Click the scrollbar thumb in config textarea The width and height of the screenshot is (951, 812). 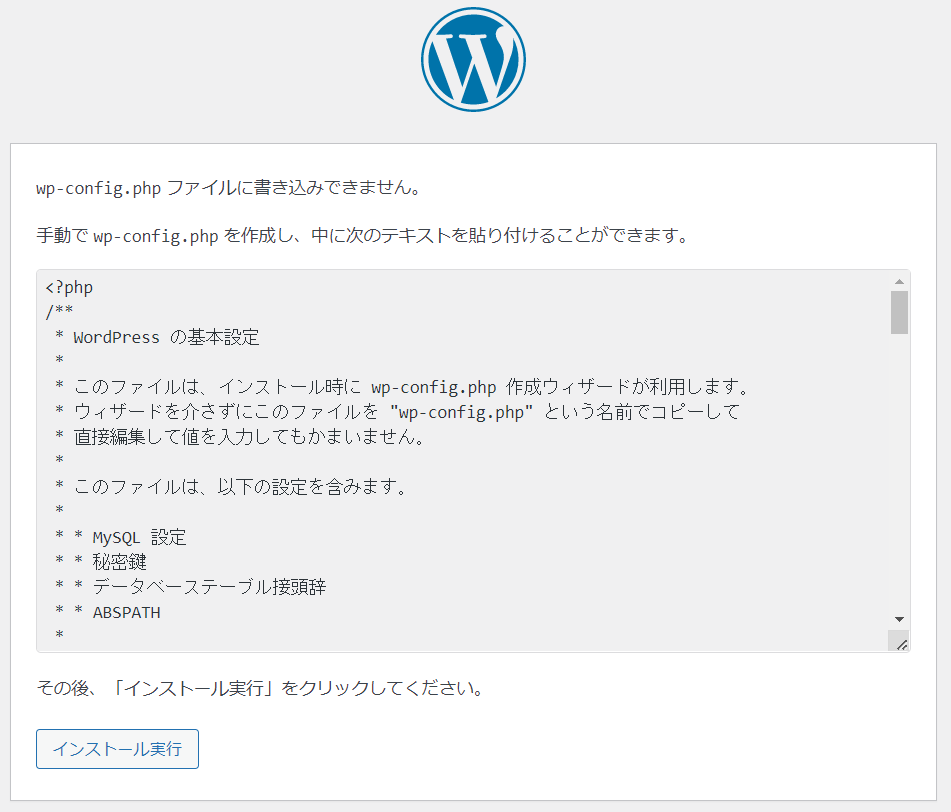click(899, 312)
